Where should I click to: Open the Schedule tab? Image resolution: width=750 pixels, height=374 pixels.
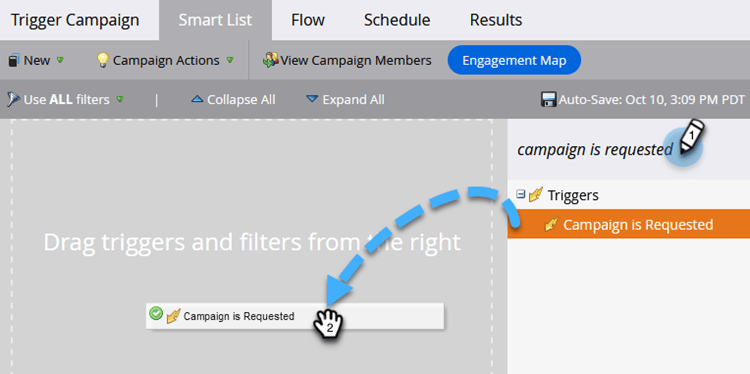tap(397, 20)
